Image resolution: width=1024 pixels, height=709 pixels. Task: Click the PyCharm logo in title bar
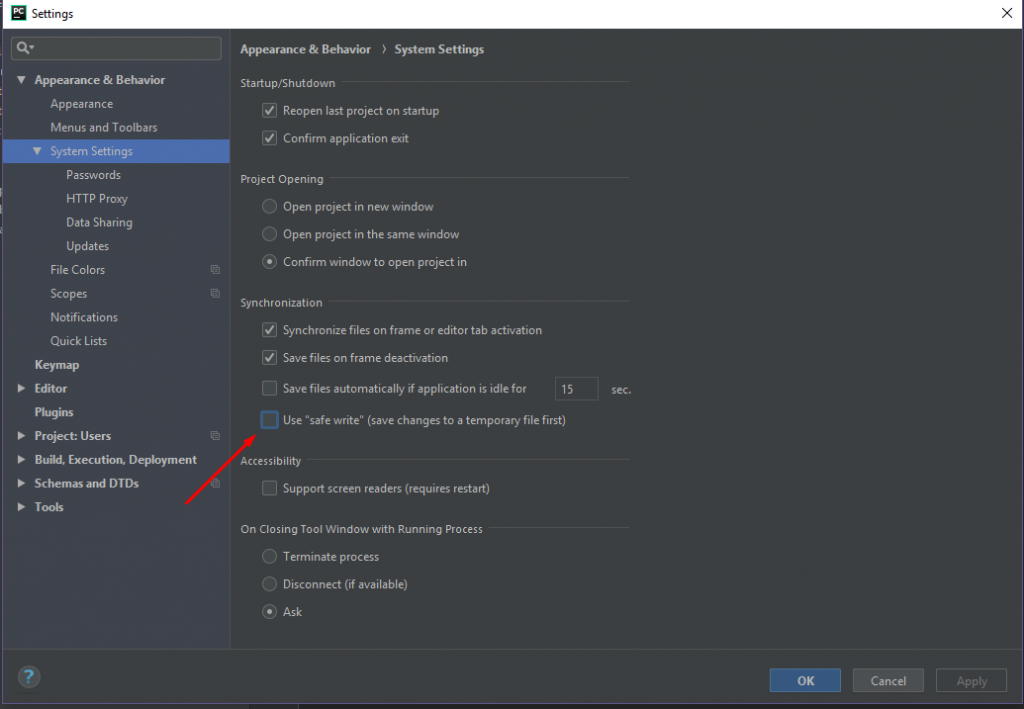(18, 13)
